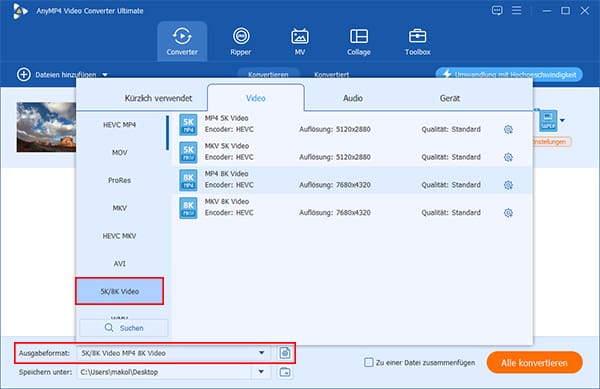Open the MV module
Viewport: 600px width, 389px height.
(x=300, y=41)
